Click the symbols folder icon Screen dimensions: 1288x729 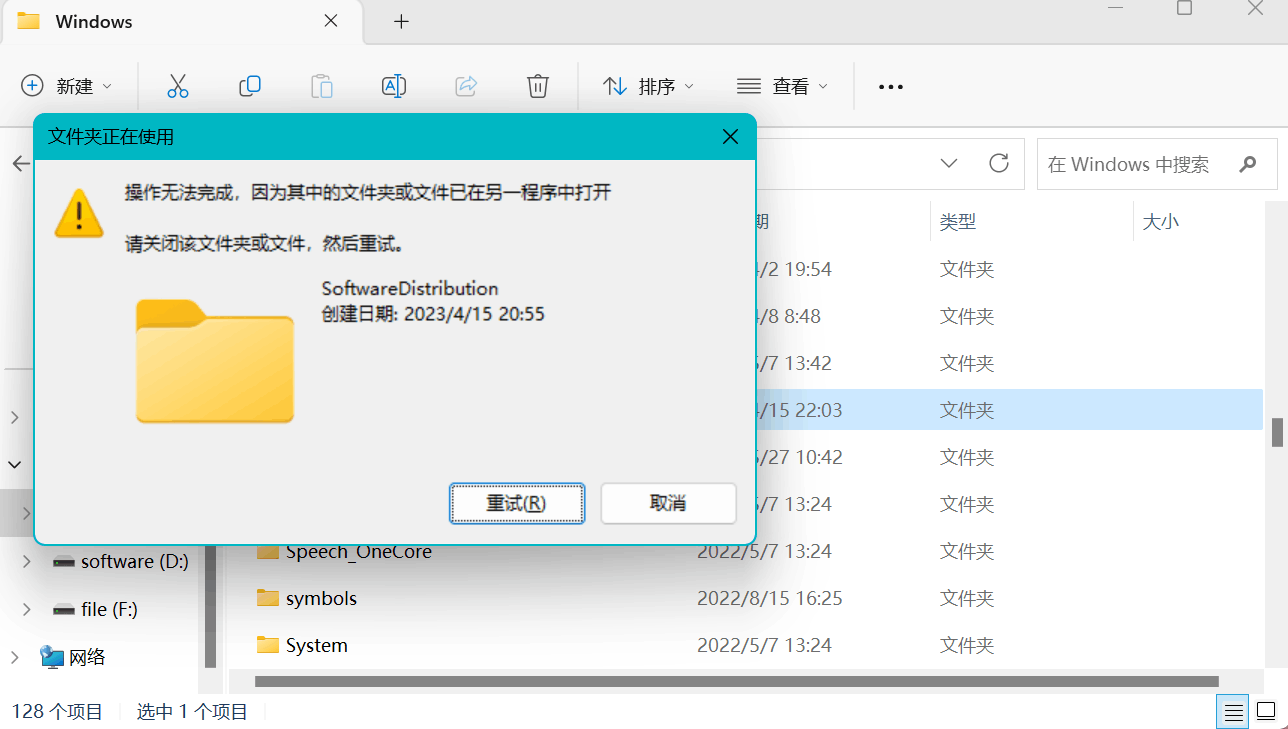coord(267,598)
